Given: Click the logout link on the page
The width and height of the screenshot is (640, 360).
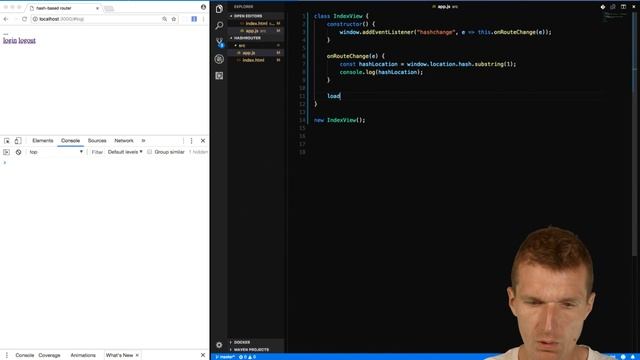Looking at the screenshot, I should (x=27, y=40).
